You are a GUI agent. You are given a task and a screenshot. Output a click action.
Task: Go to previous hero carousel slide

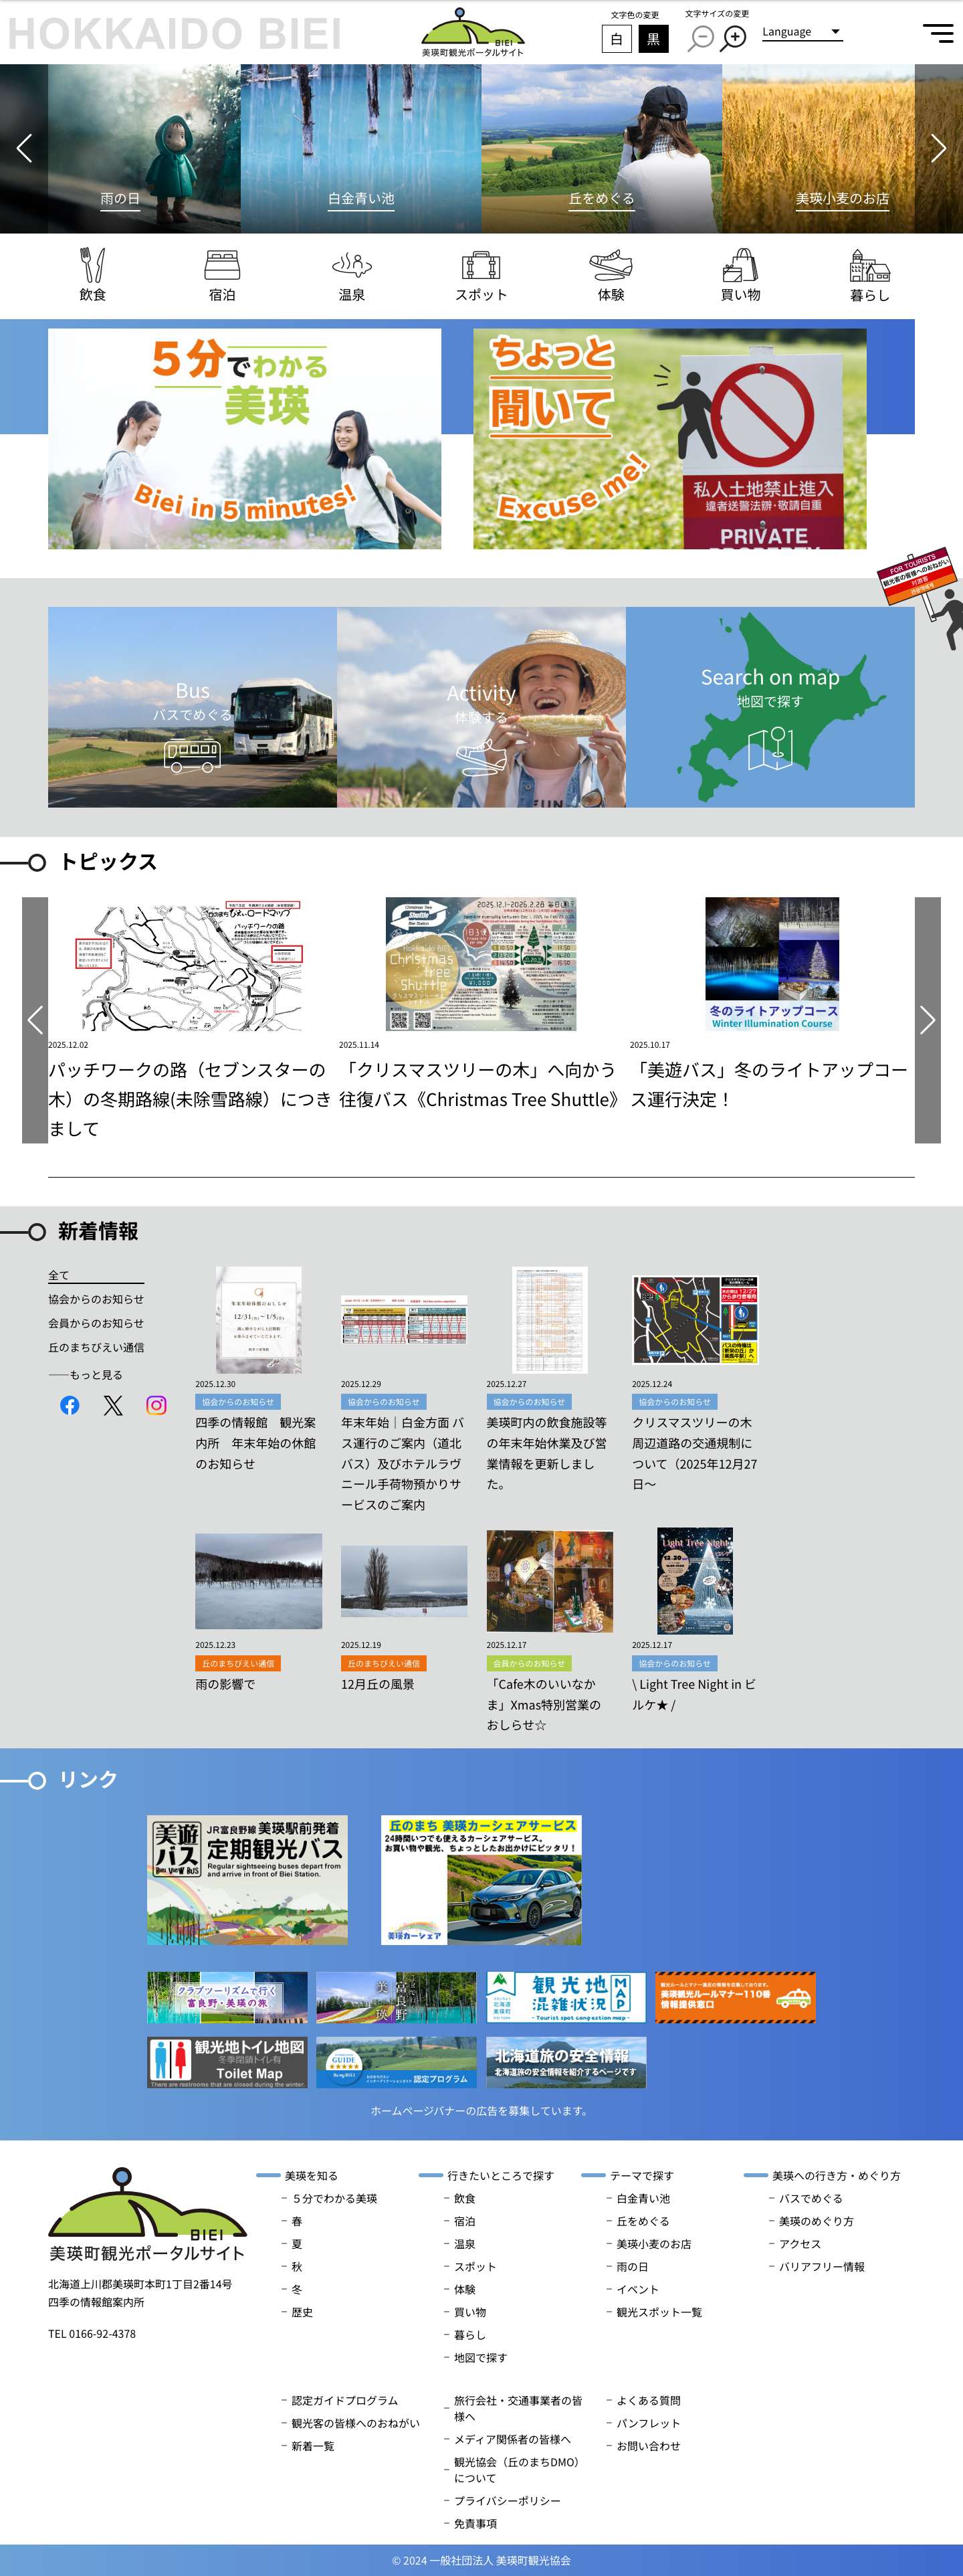[24, 148]
